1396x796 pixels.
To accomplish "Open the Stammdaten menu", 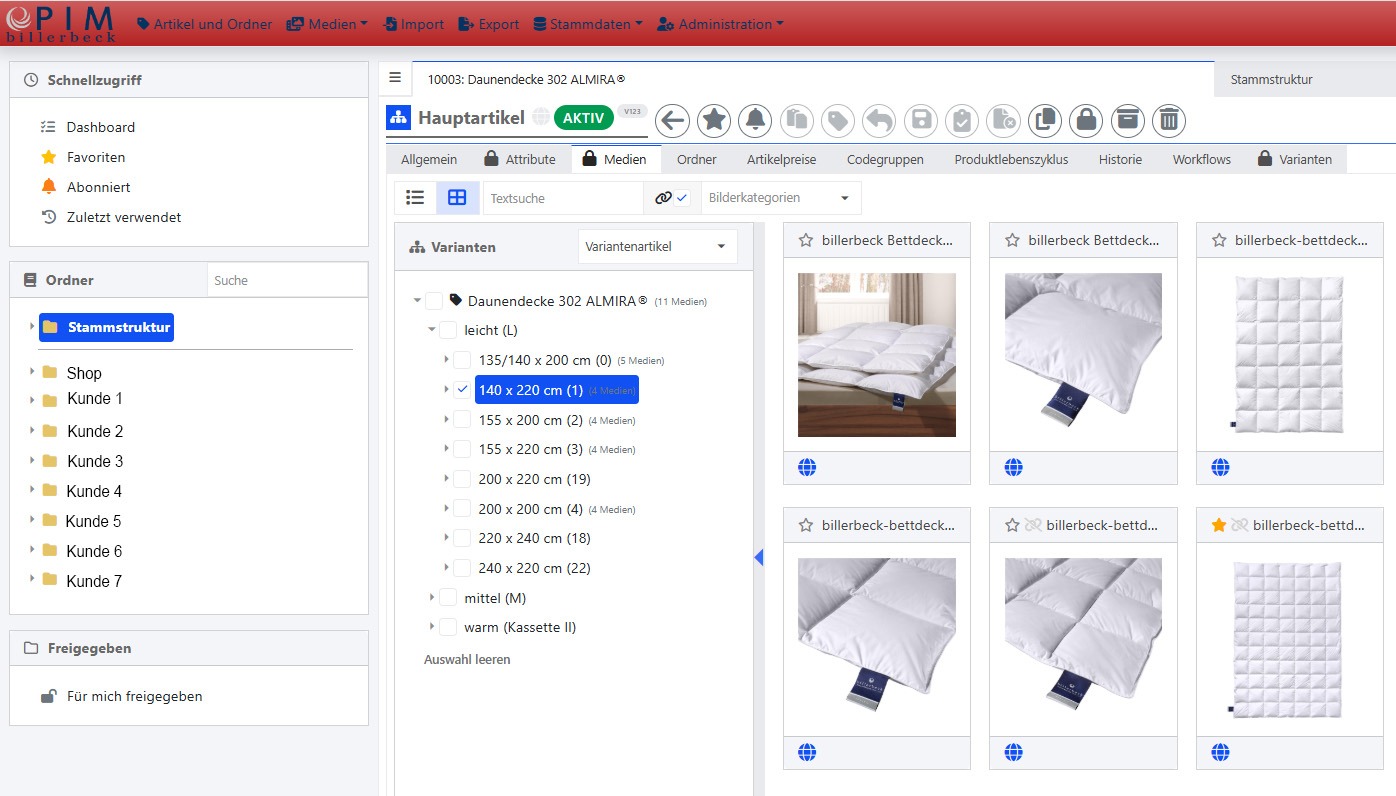I will coord(588,24).
